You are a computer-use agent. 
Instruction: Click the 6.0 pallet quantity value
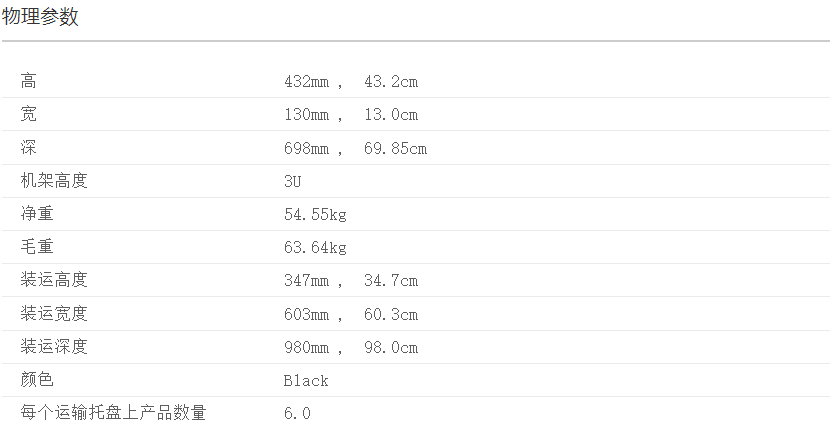point(297,414)
